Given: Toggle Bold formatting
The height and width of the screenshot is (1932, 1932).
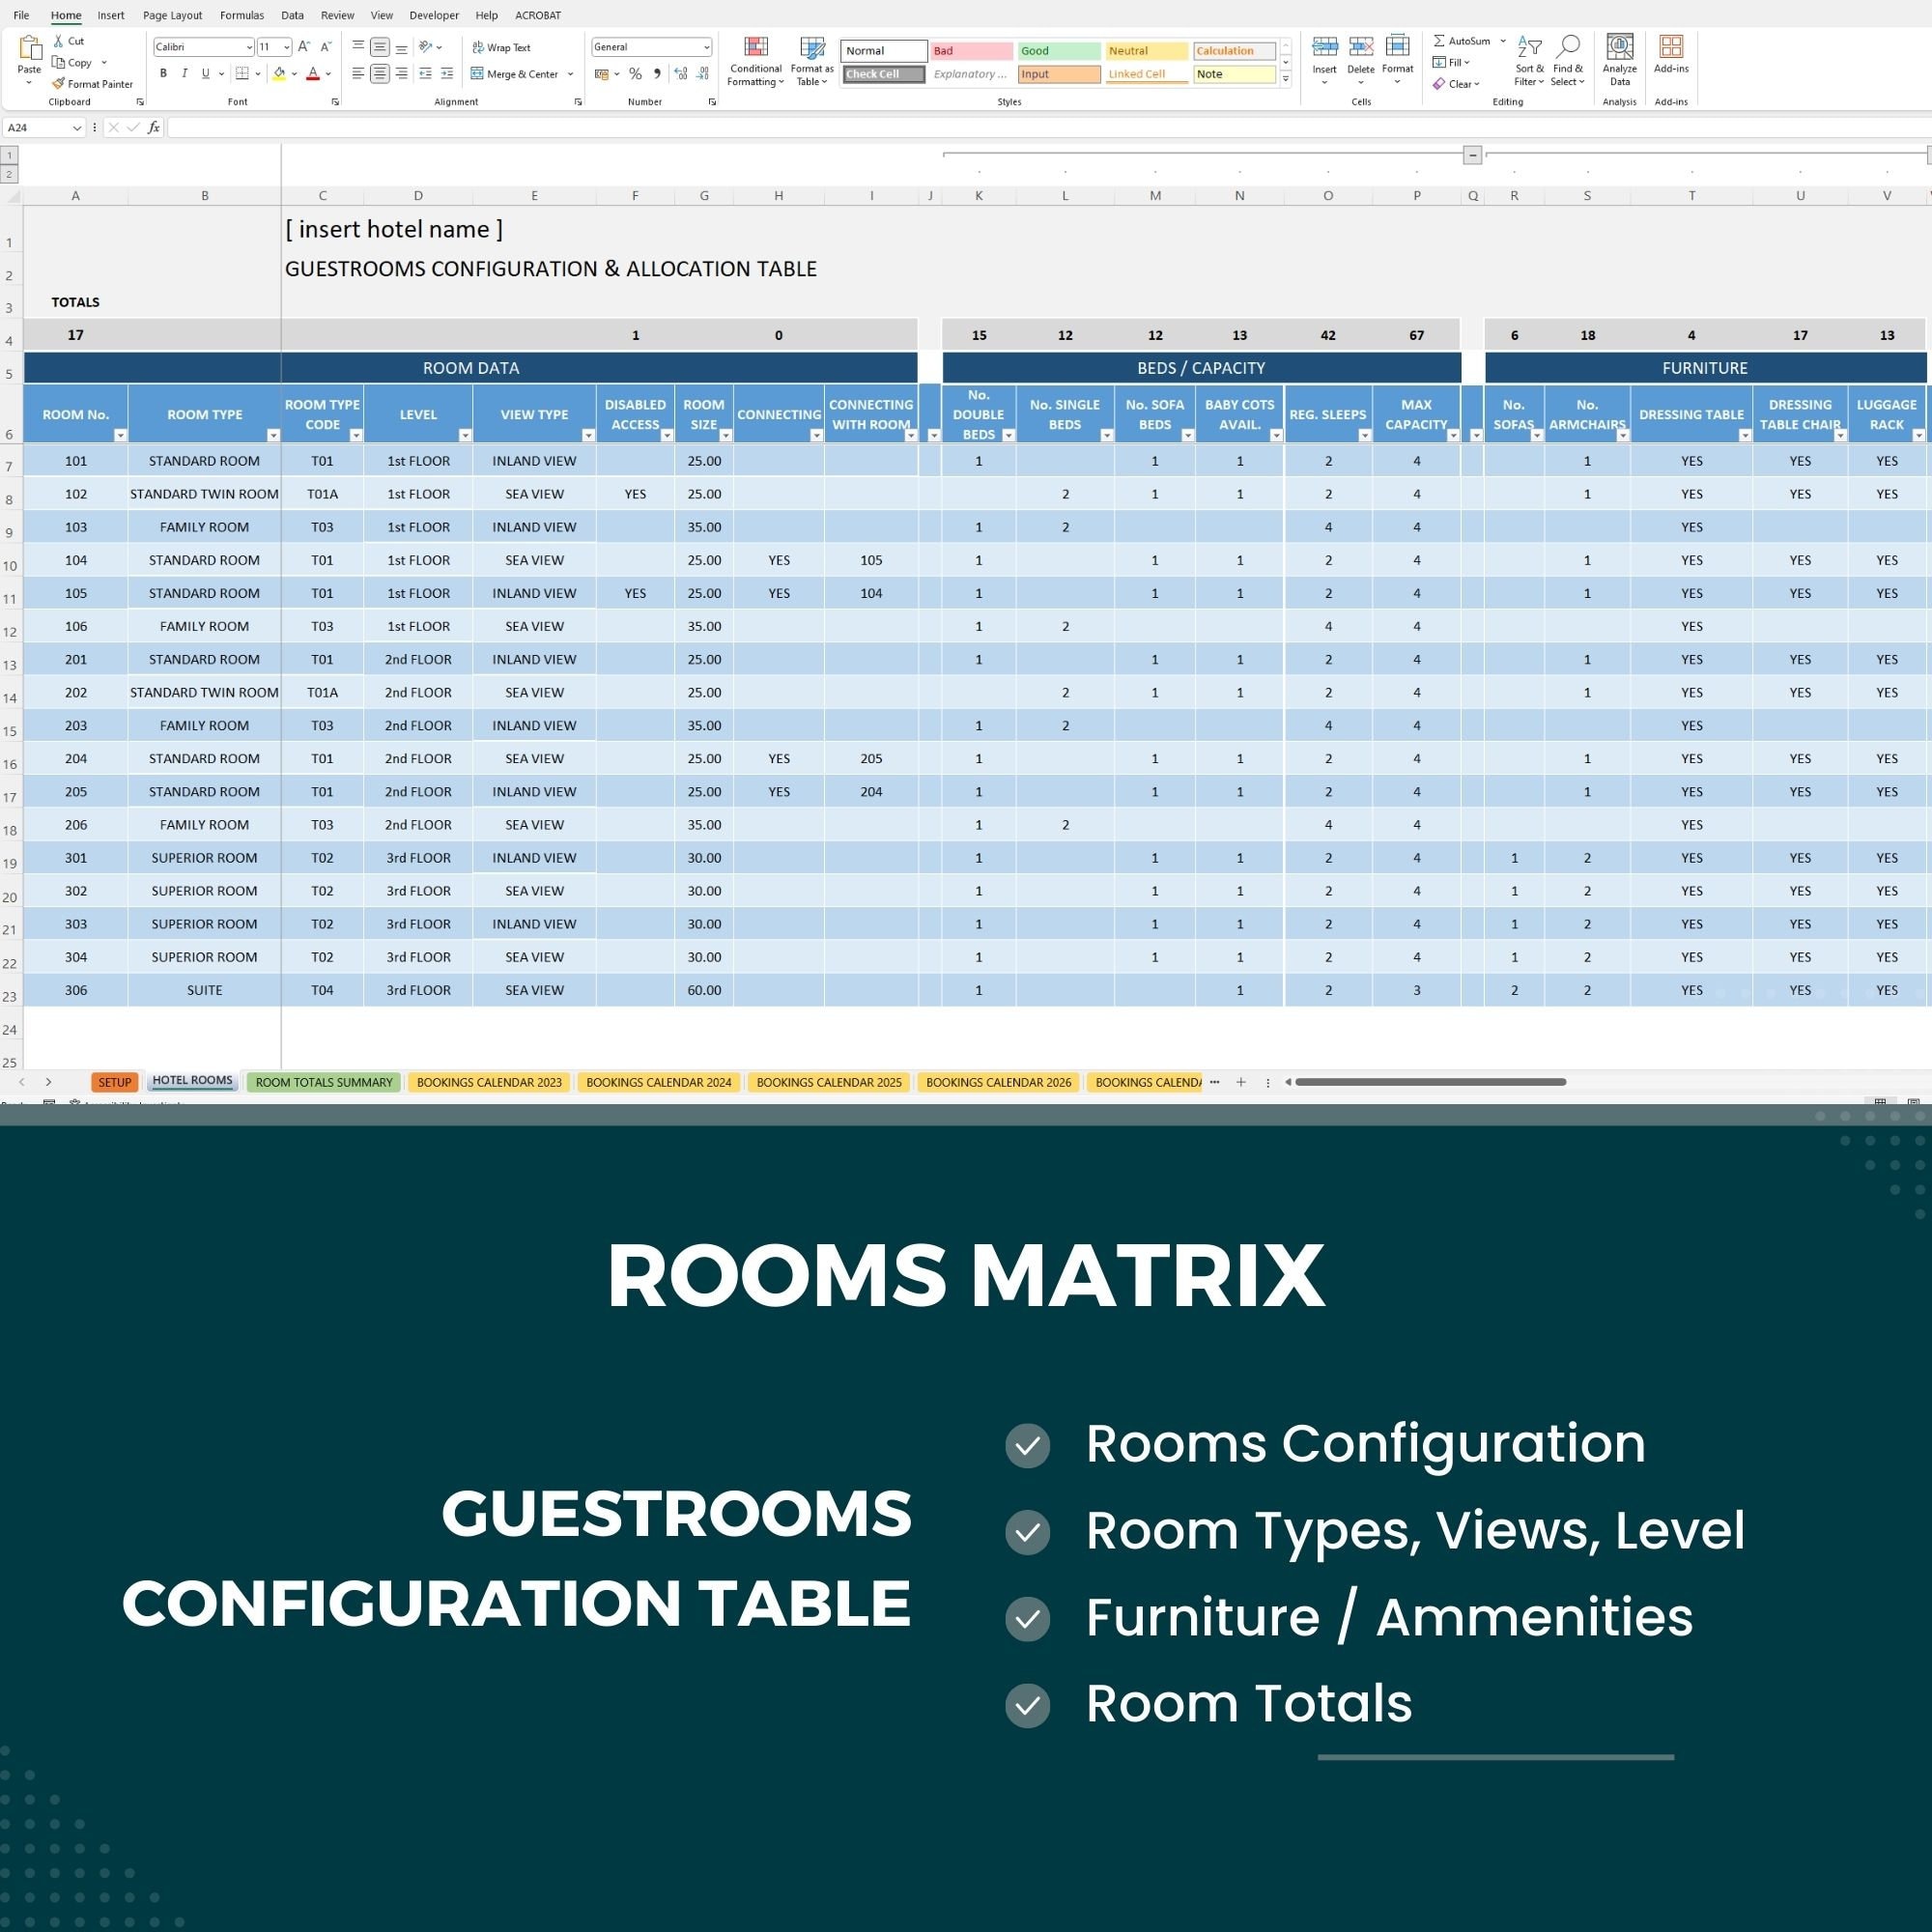Looking at the screenshot, I should click(x=163, y=73).
